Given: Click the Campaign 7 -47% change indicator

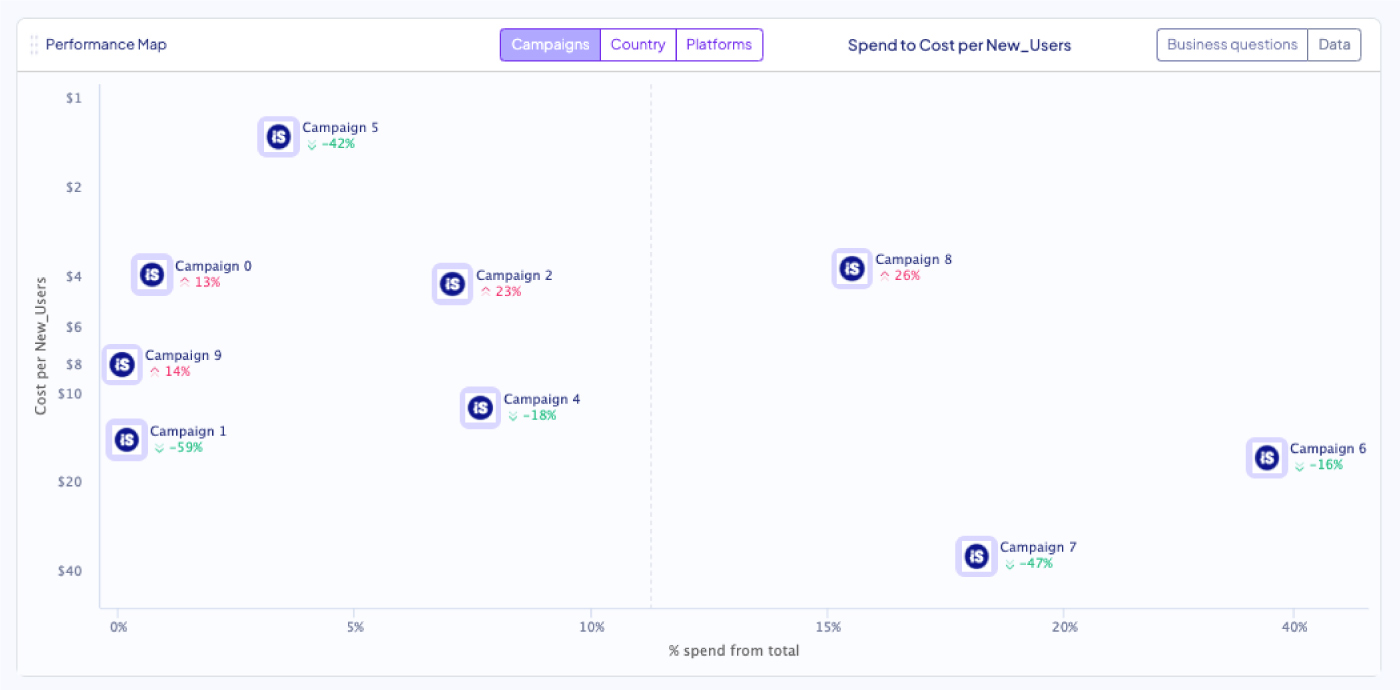Looking at the screenshot, I should [1029, 564].
